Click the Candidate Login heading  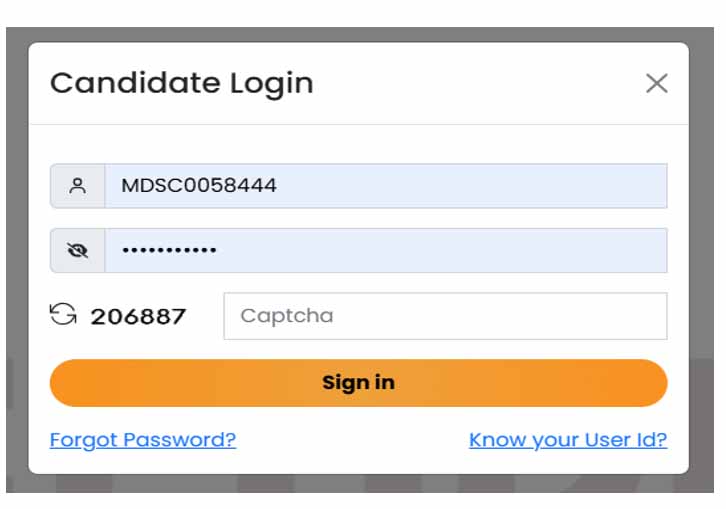[x=181, y=83]
